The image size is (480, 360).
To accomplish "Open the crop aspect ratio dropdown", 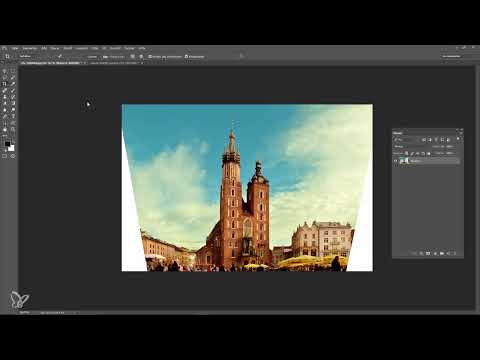I will tap(34, 56).
